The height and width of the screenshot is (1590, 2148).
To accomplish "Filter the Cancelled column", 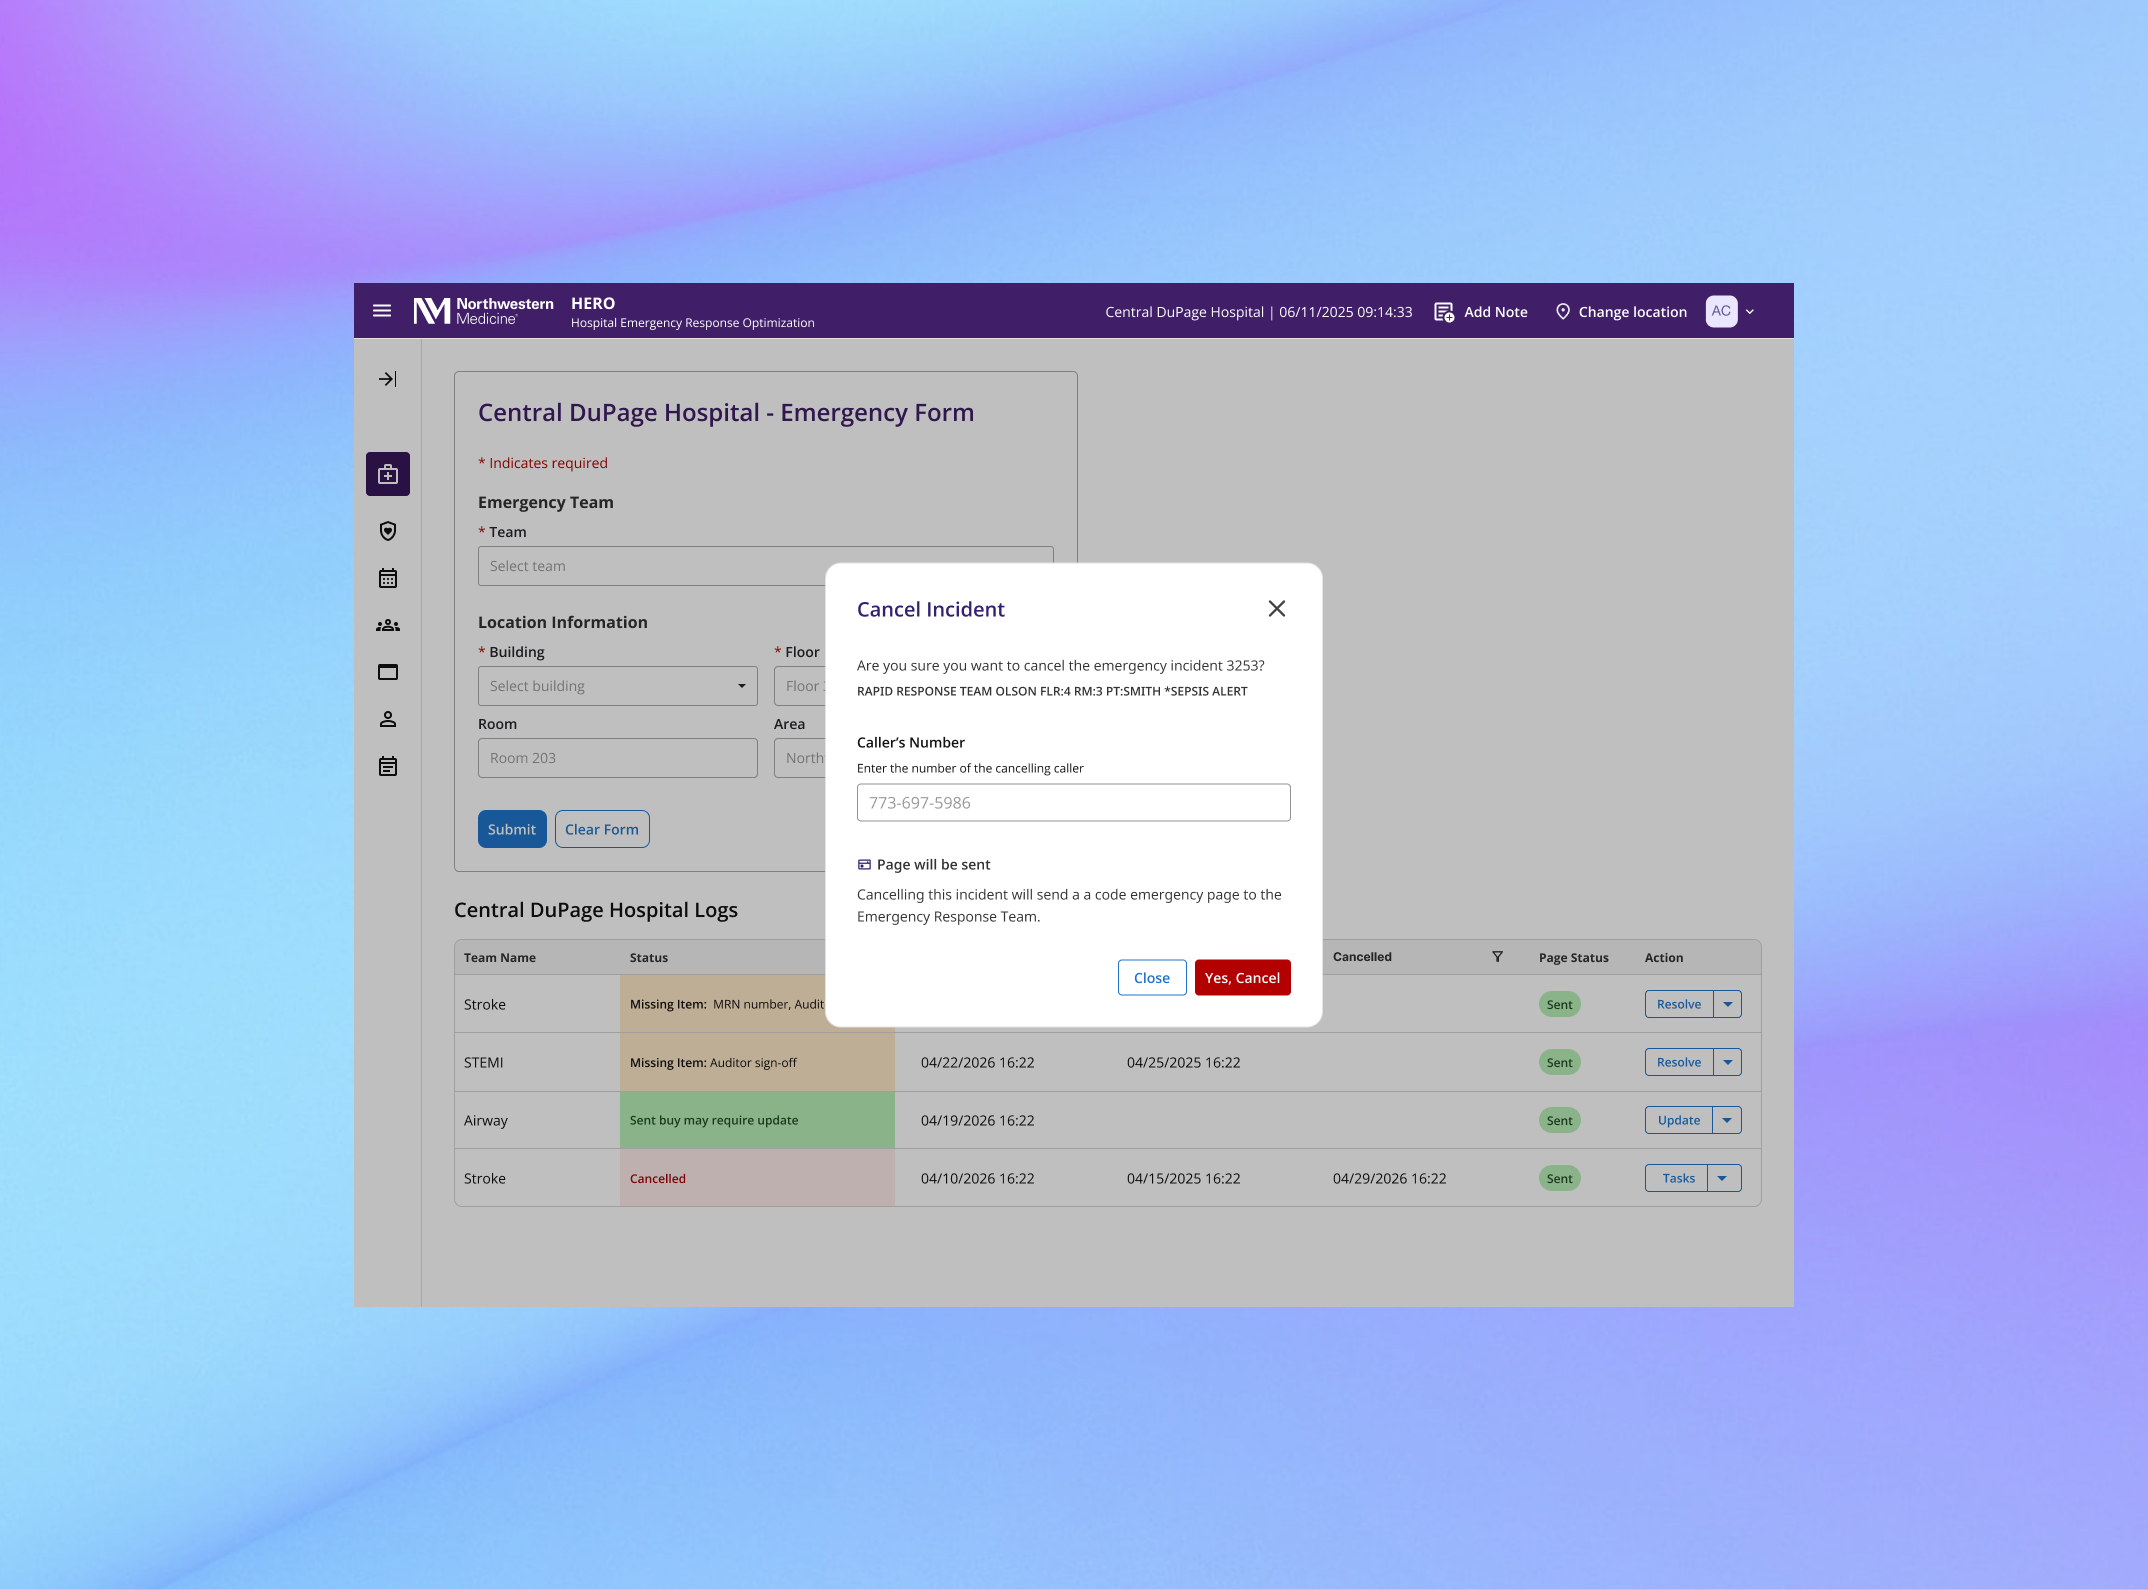I will [1497, 957].
